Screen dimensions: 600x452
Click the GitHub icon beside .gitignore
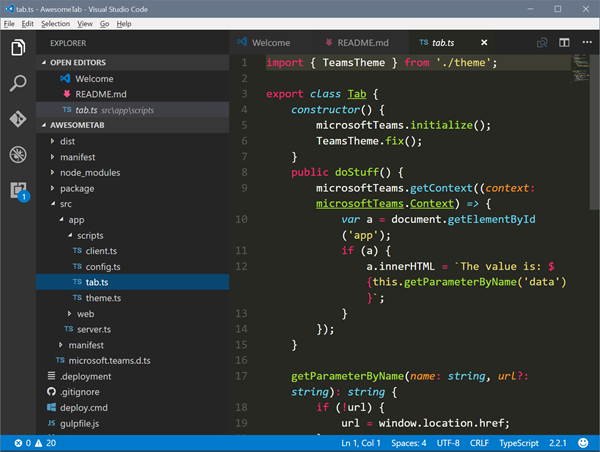51,392
